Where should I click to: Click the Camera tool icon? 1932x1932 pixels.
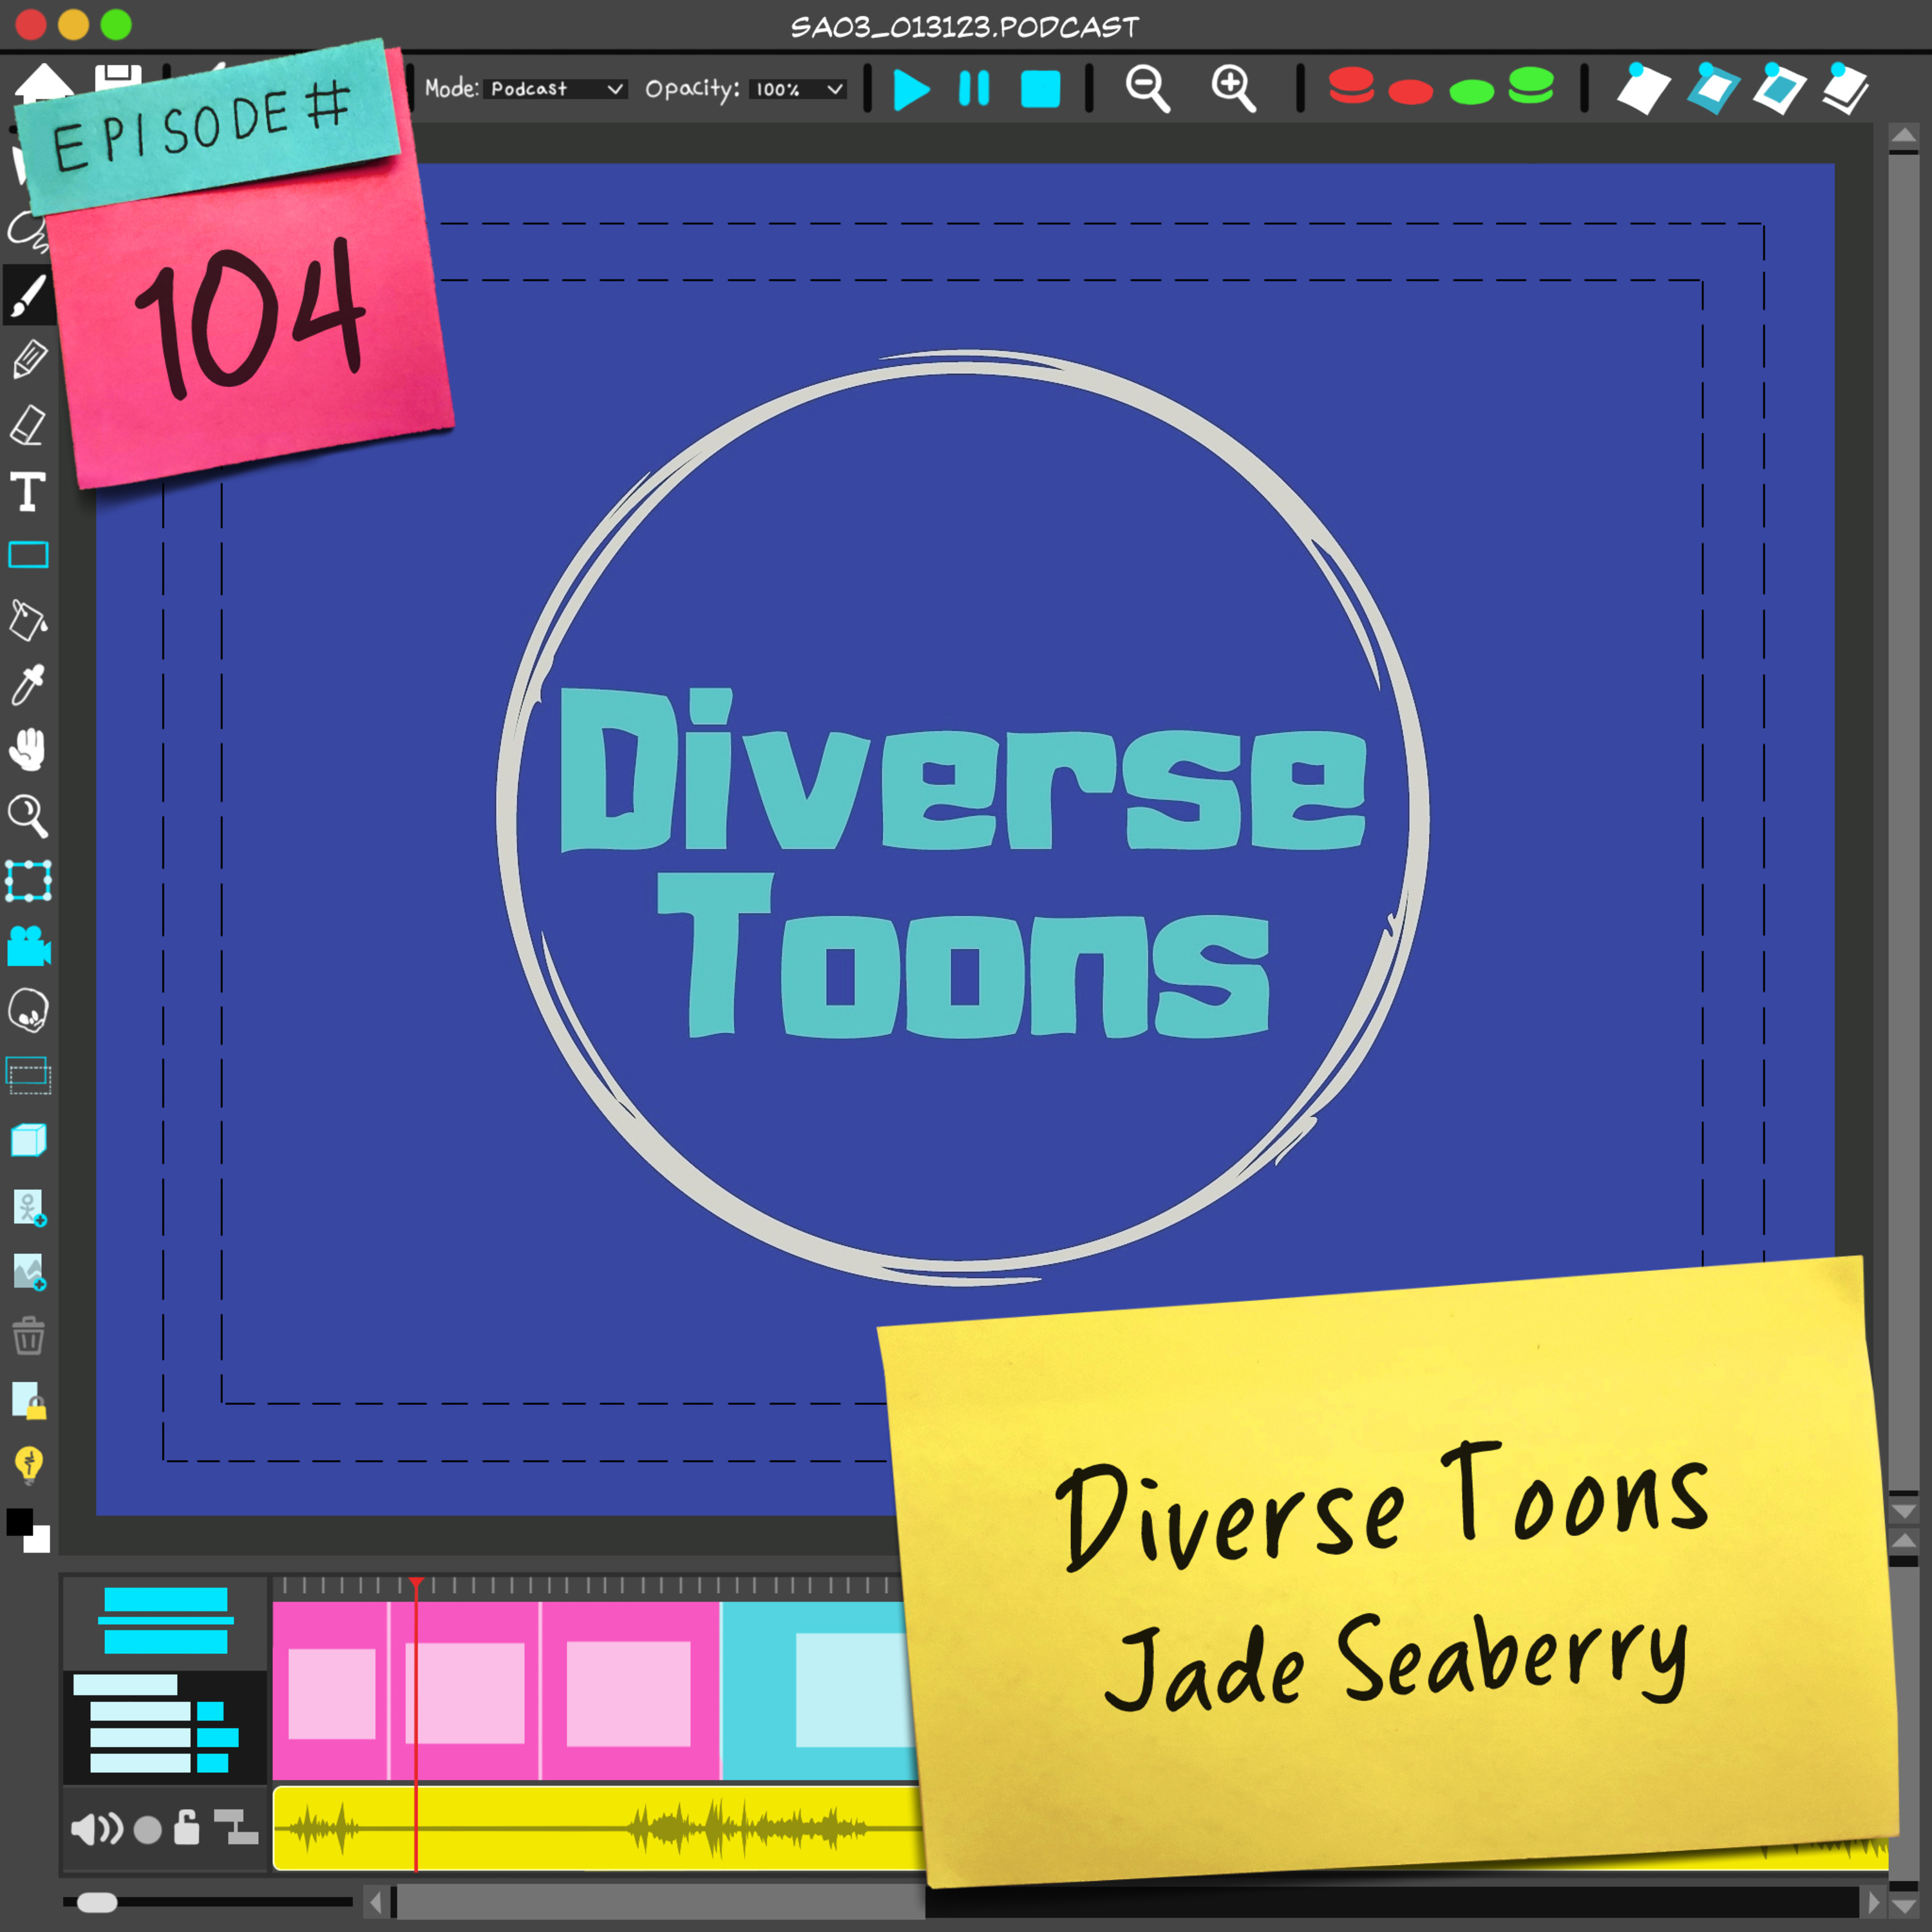click(x=28, y=946)
